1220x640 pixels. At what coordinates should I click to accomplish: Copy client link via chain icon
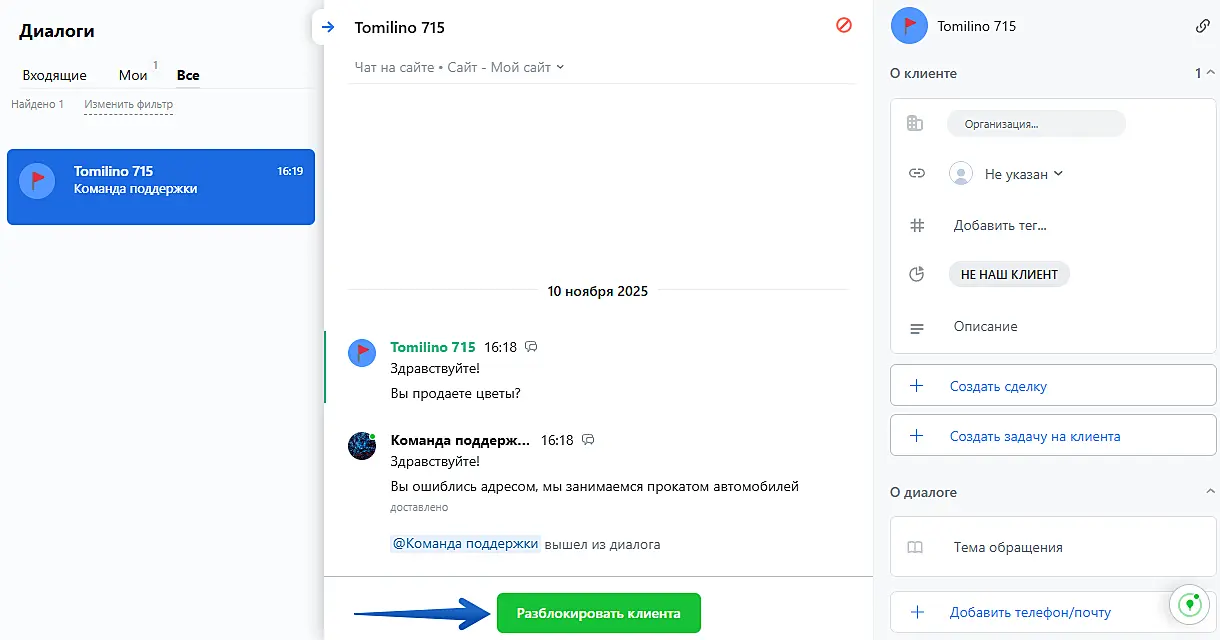1202,26
